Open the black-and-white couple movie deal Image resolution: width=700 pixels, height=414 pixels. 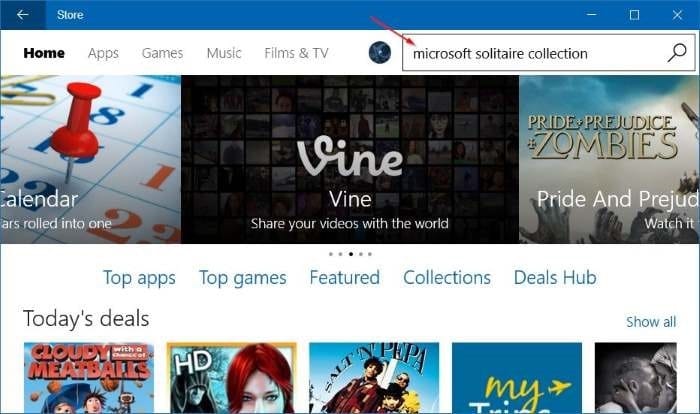coord(636,378)
